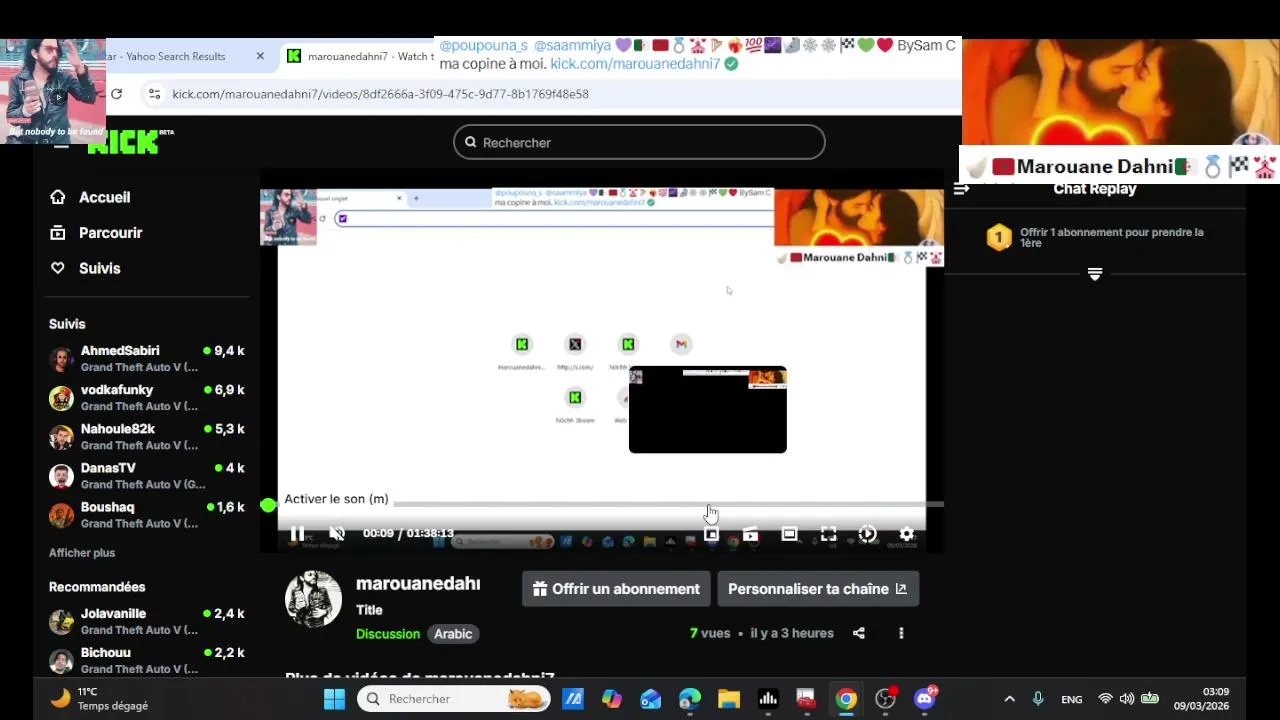Open the blue taskbar app beside the search box
The width and height of the screenshot is (1280, 720).
(573, 699)
